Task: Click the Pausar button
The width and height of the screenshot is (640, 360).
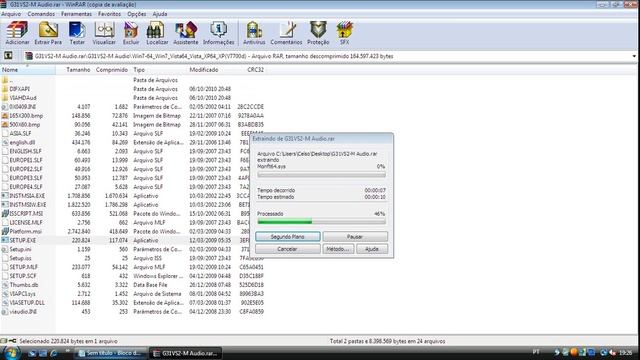Action: pos(355,237)
